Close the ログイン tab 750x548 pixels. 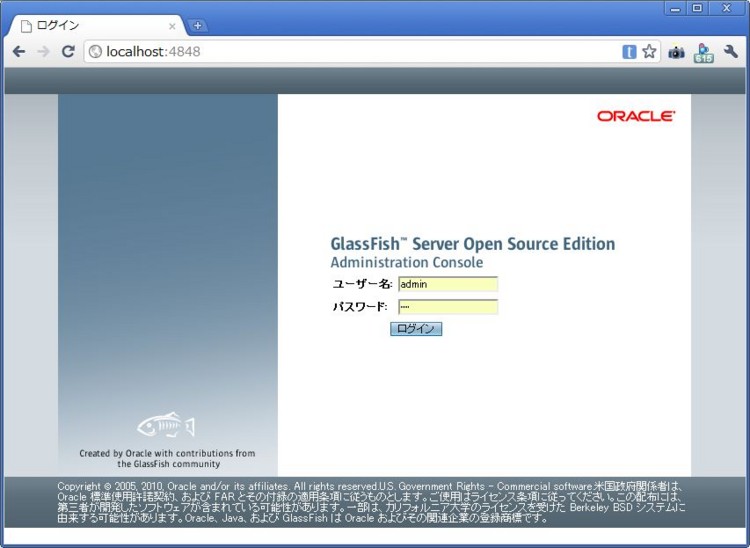point(172,26)
